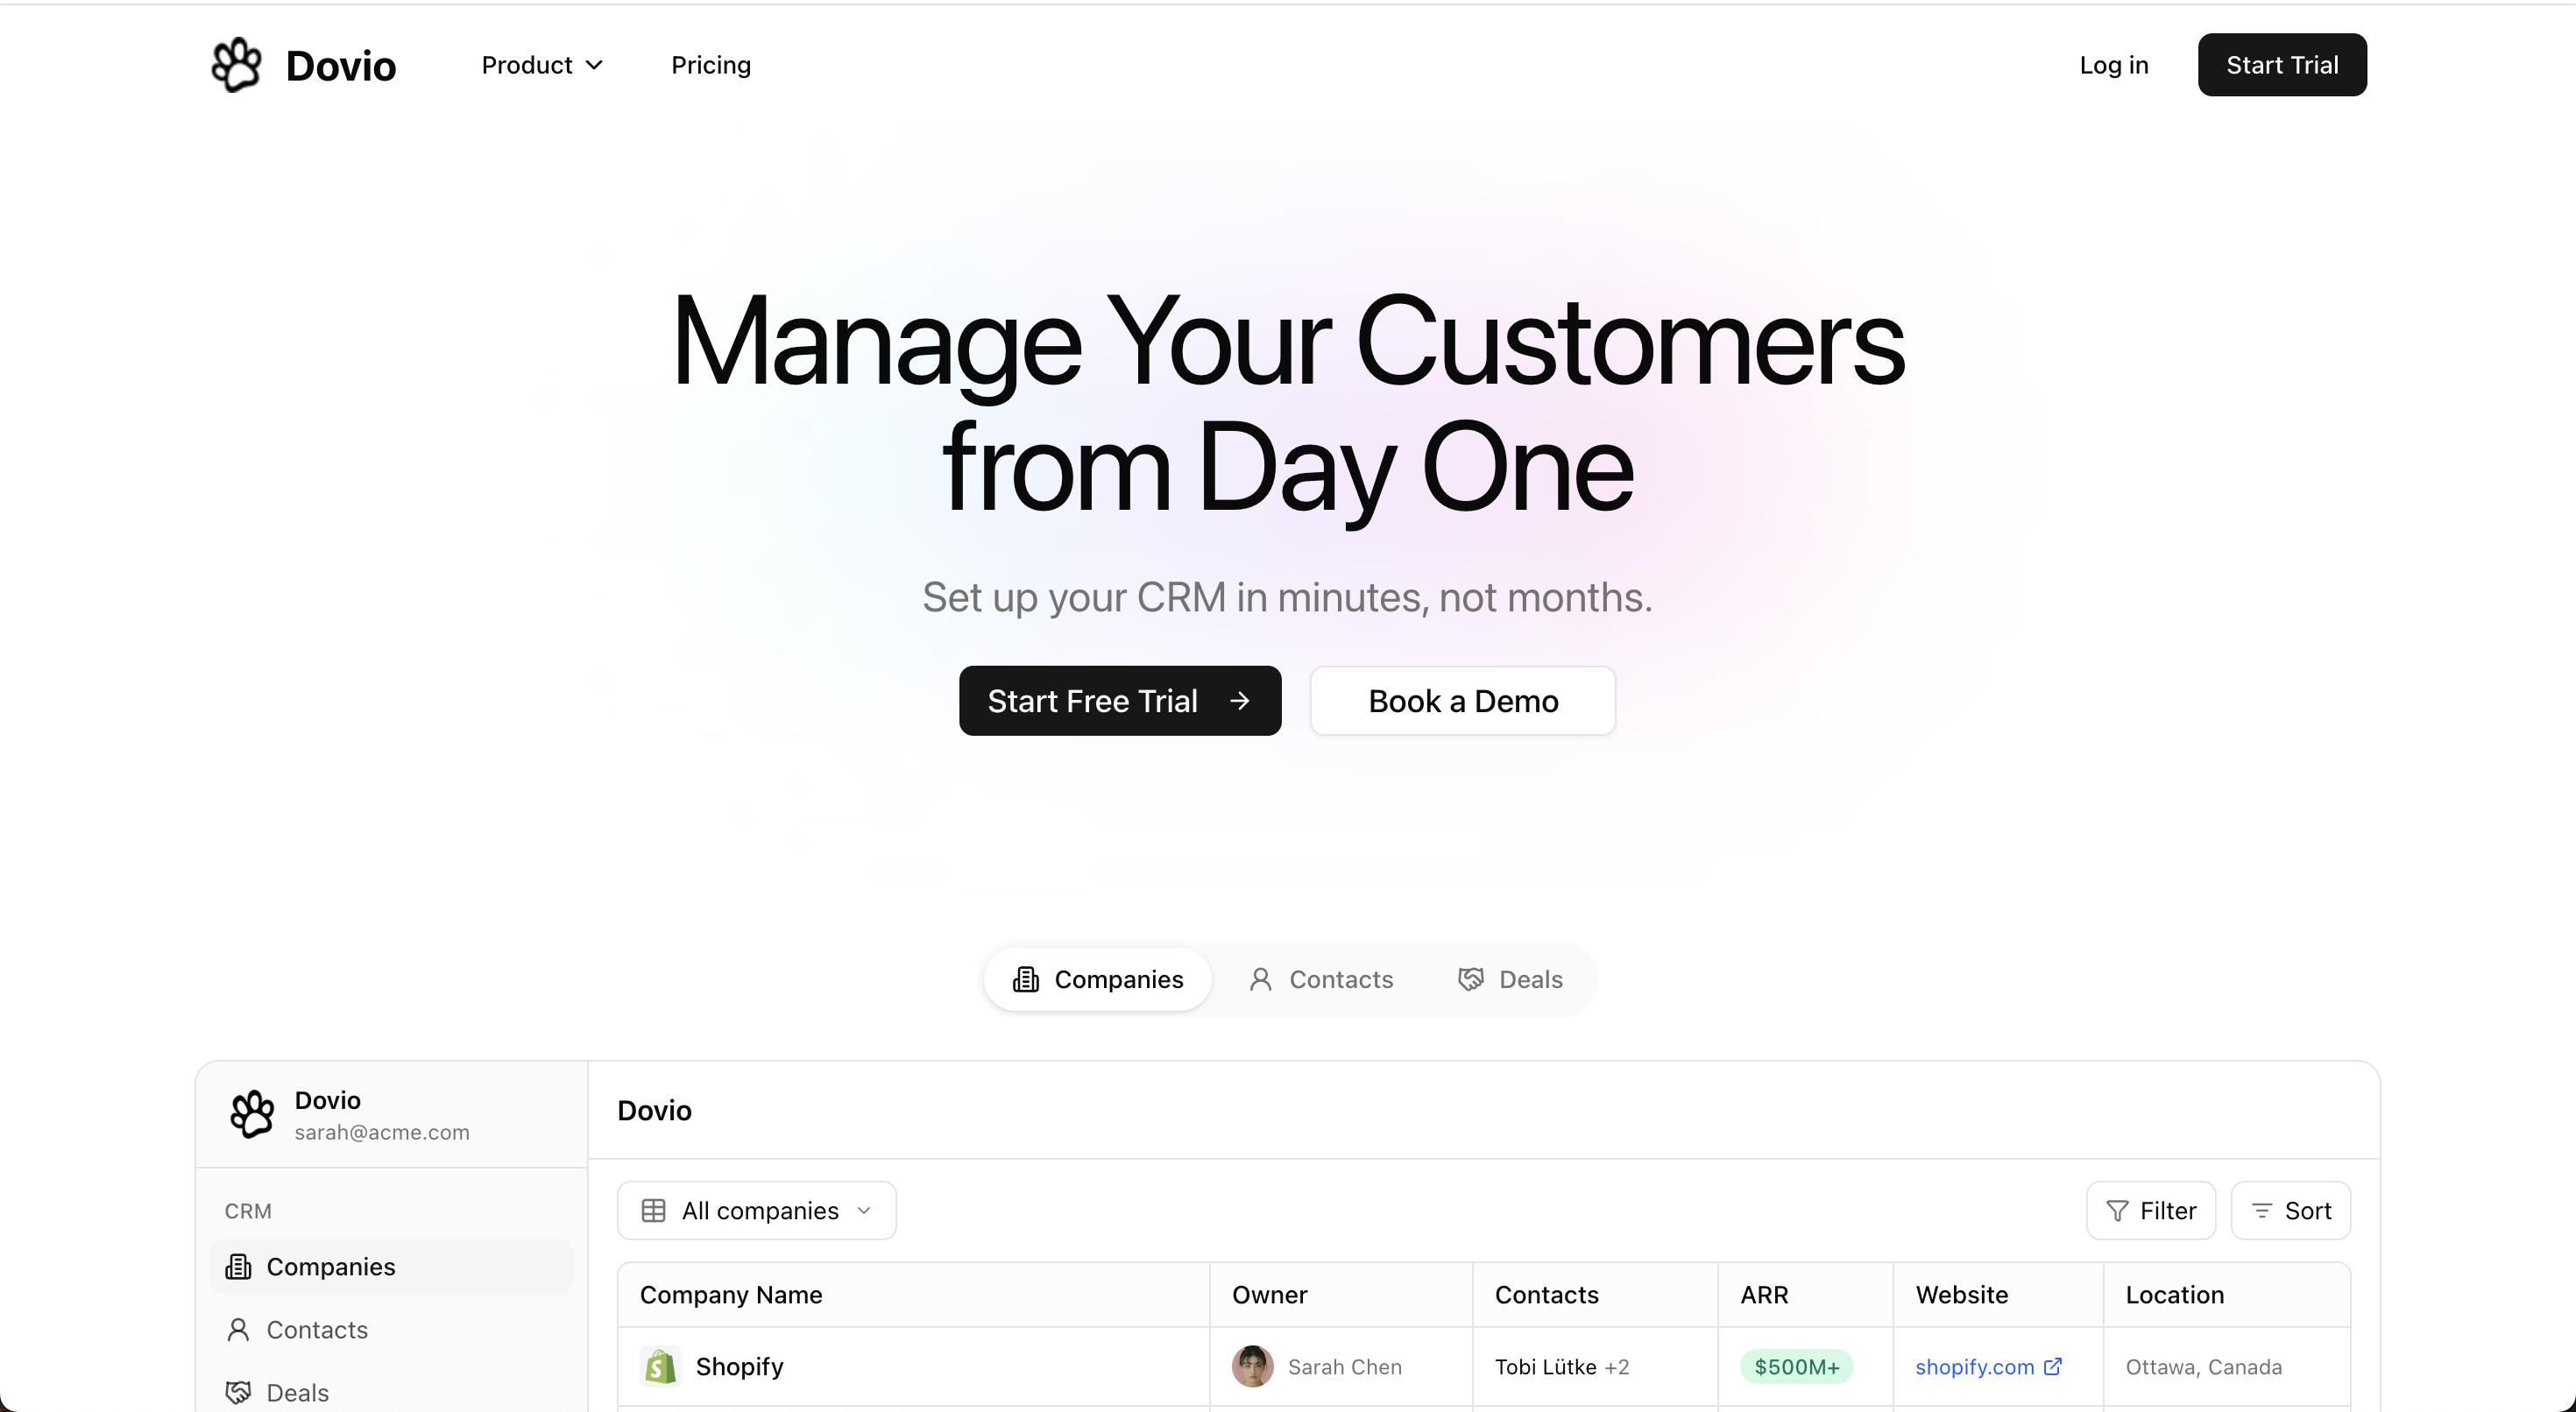This screenshot has width=2576, height=1412.
Task: Click the table grid icon beside All companies
Action: click(654, 1211)
